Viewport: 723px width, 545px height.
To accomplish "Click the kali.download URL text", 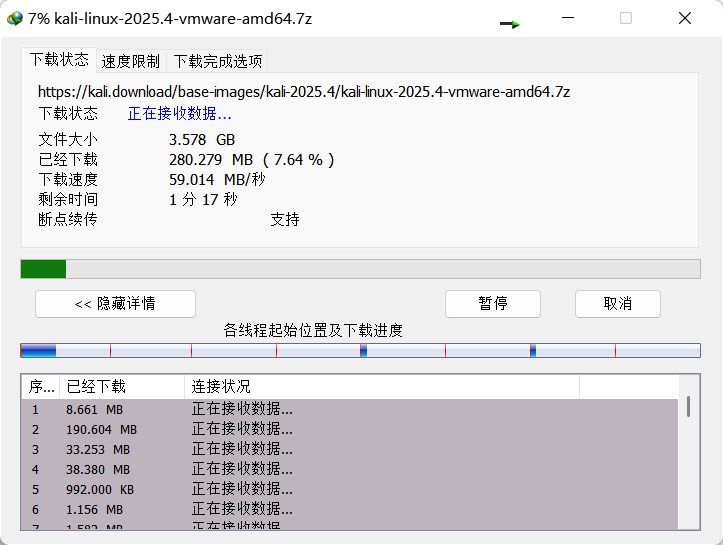I will (x=304, y=92).
